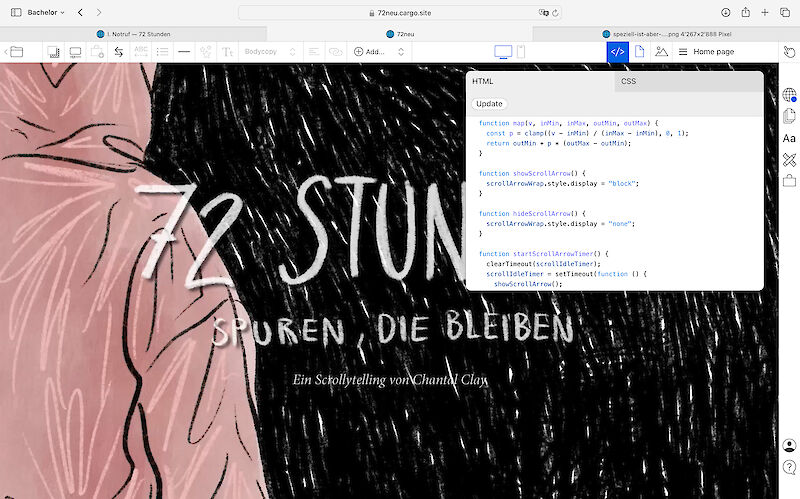The width and height of the screenshot is (800, 499).
Task: Click the swap arrows toolbar icon
Action: (119, 52)
